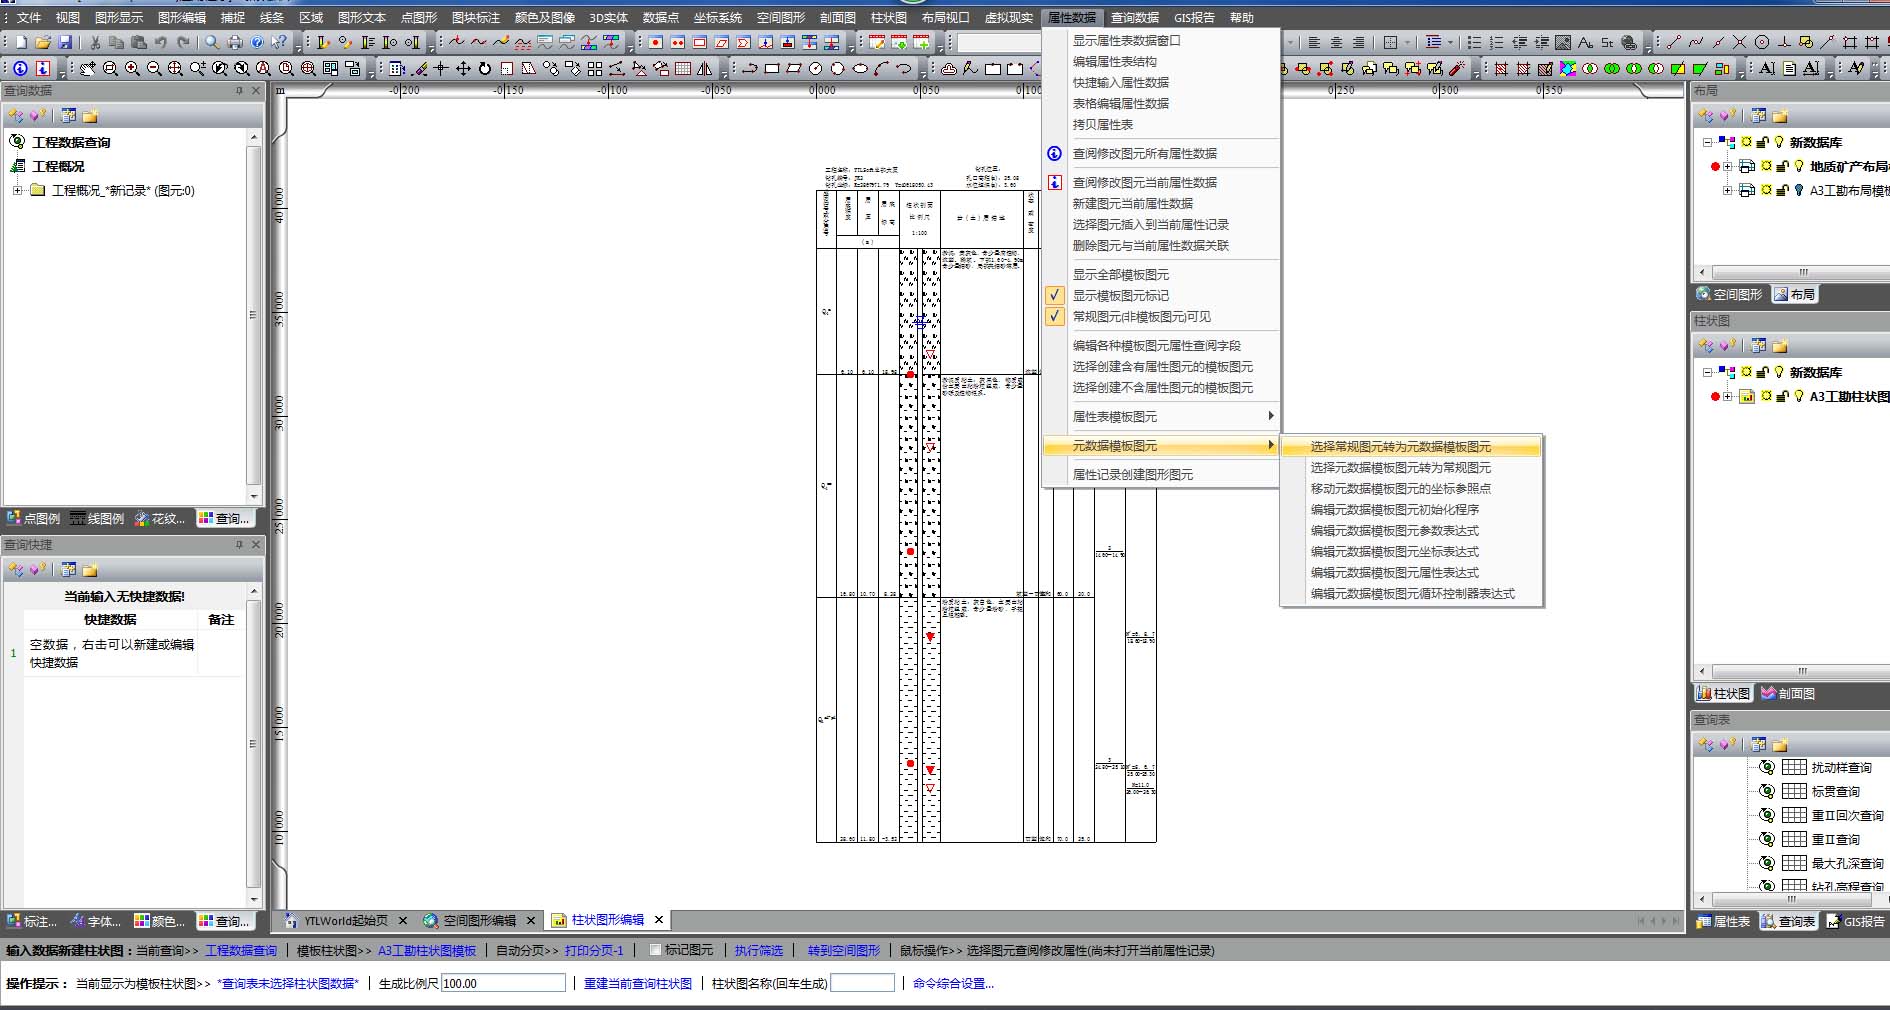The height and width of the screenshot is (1010, 1890).
Task: Save with the floppy disk icon
Action: pyautogui.click(x=65, y=42)
